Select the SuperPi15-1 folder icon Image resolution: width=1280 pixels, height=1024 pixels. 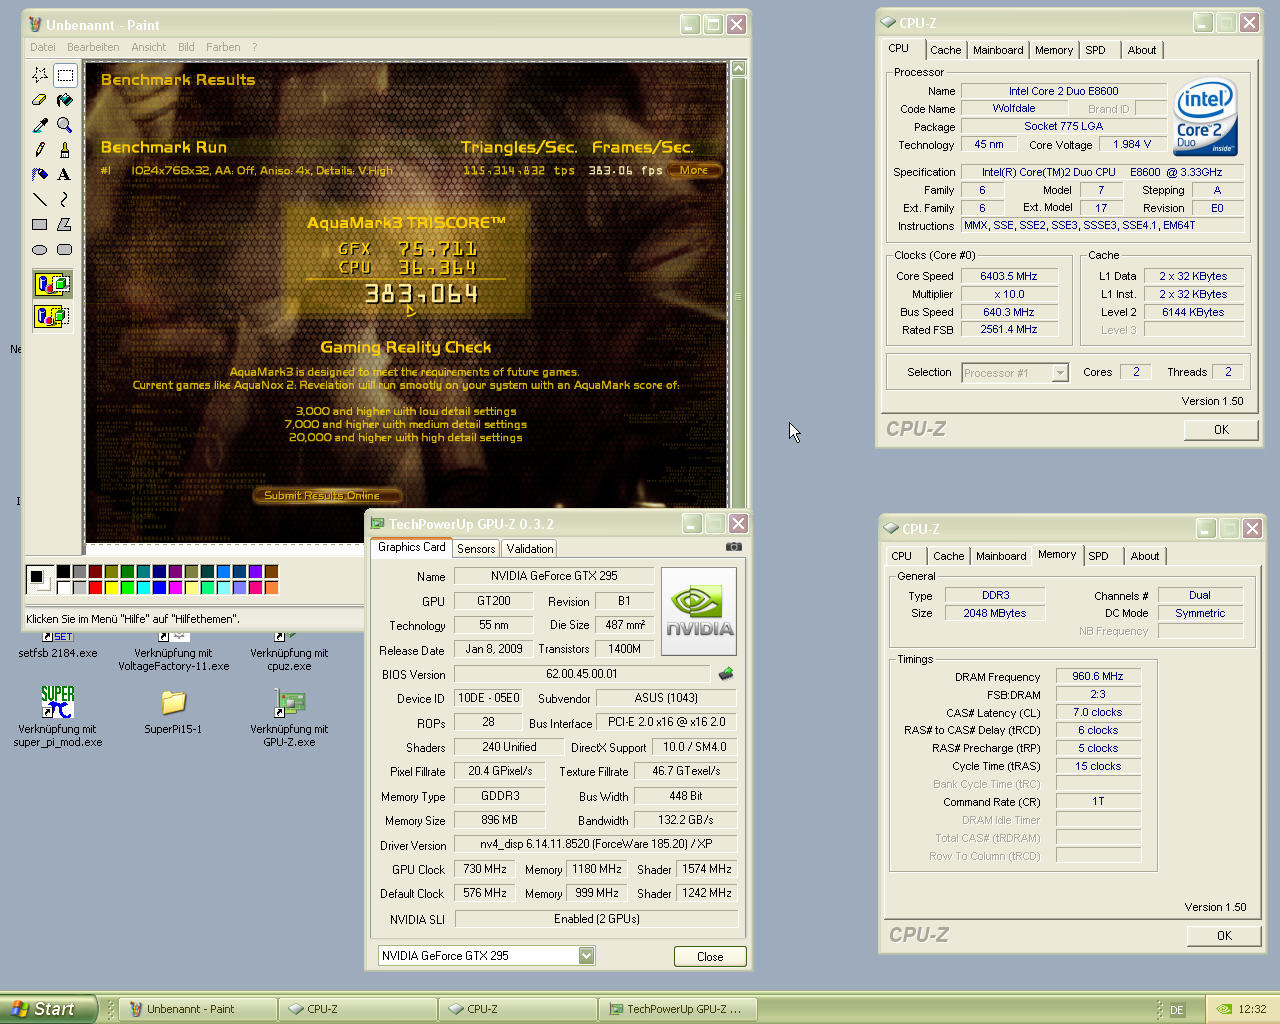tap(173, 711)
